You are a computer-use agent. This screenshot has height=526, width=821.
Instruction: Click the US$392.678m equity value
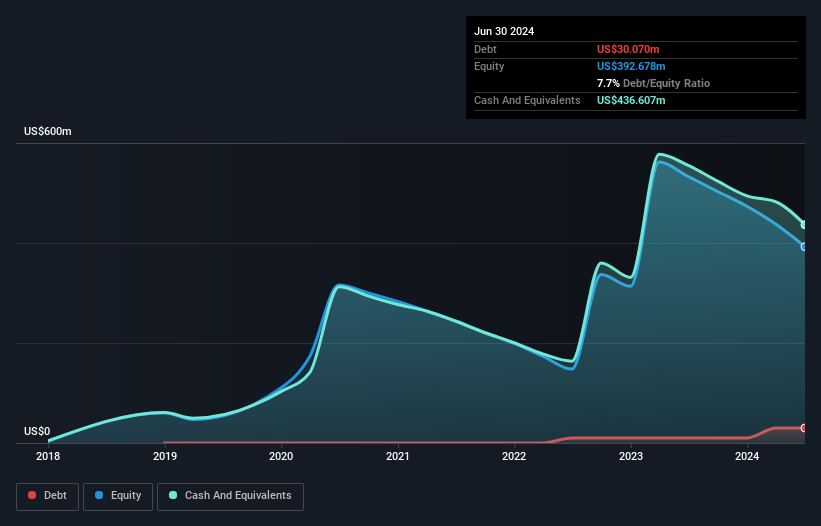click(631, 66)
